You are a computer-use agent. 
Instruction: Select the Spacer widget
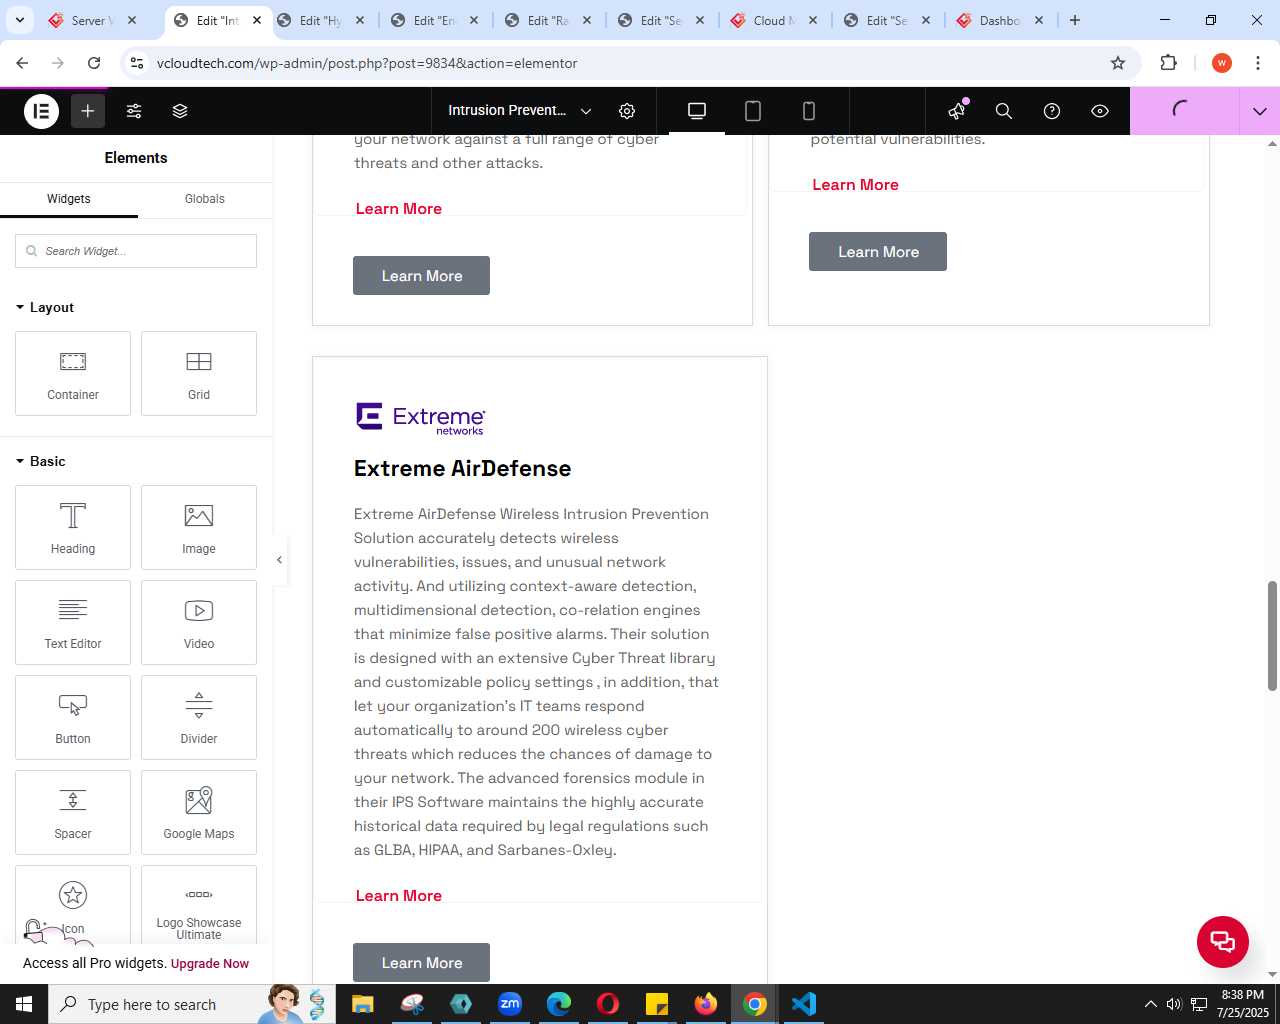[x=73, y=813]
